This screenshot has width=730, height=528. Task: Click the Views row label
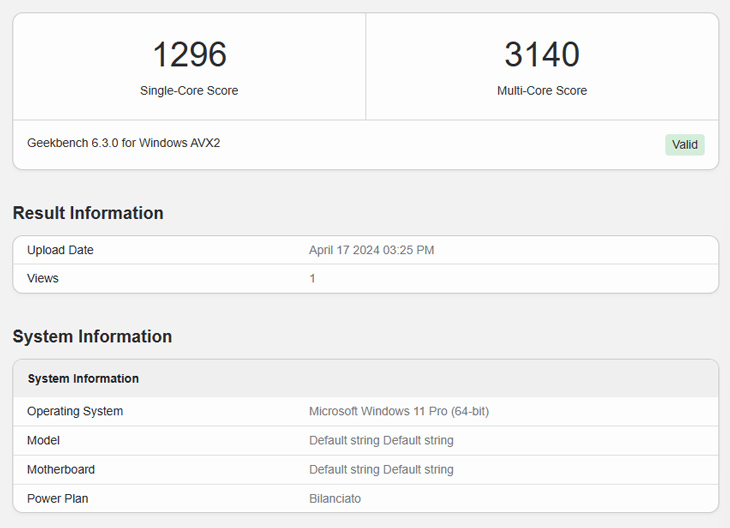(43, 279)
